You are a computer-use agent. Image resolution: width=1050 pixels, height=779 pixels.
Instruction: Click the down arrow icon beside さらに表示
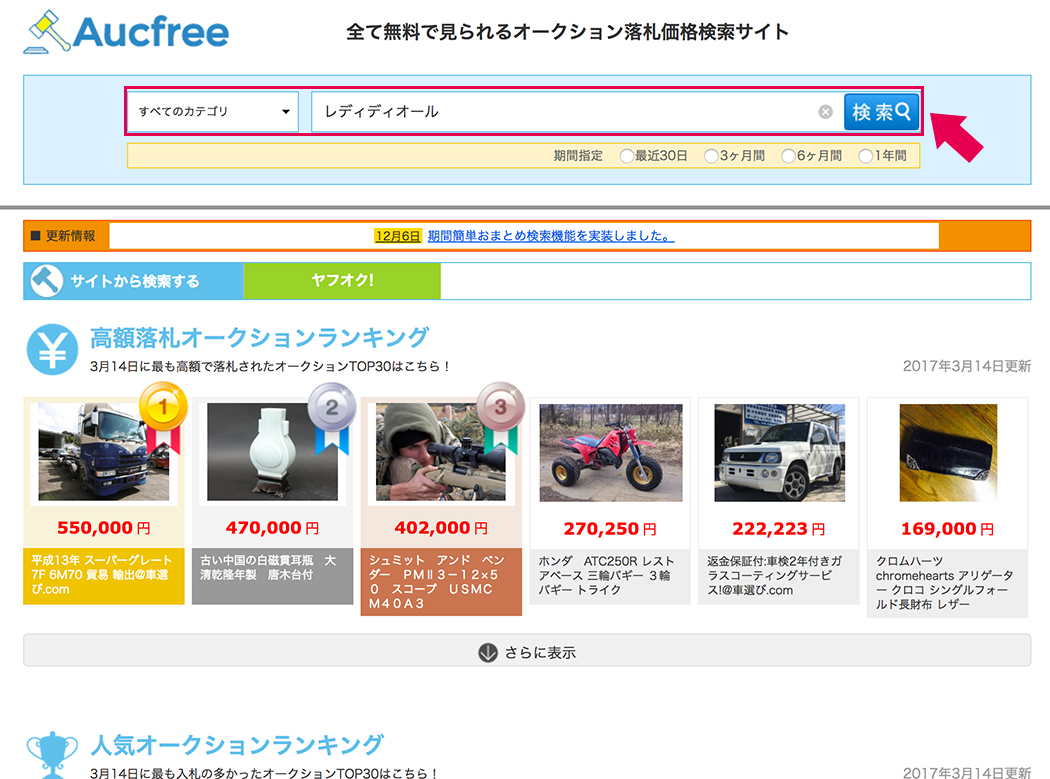[488, 652]
